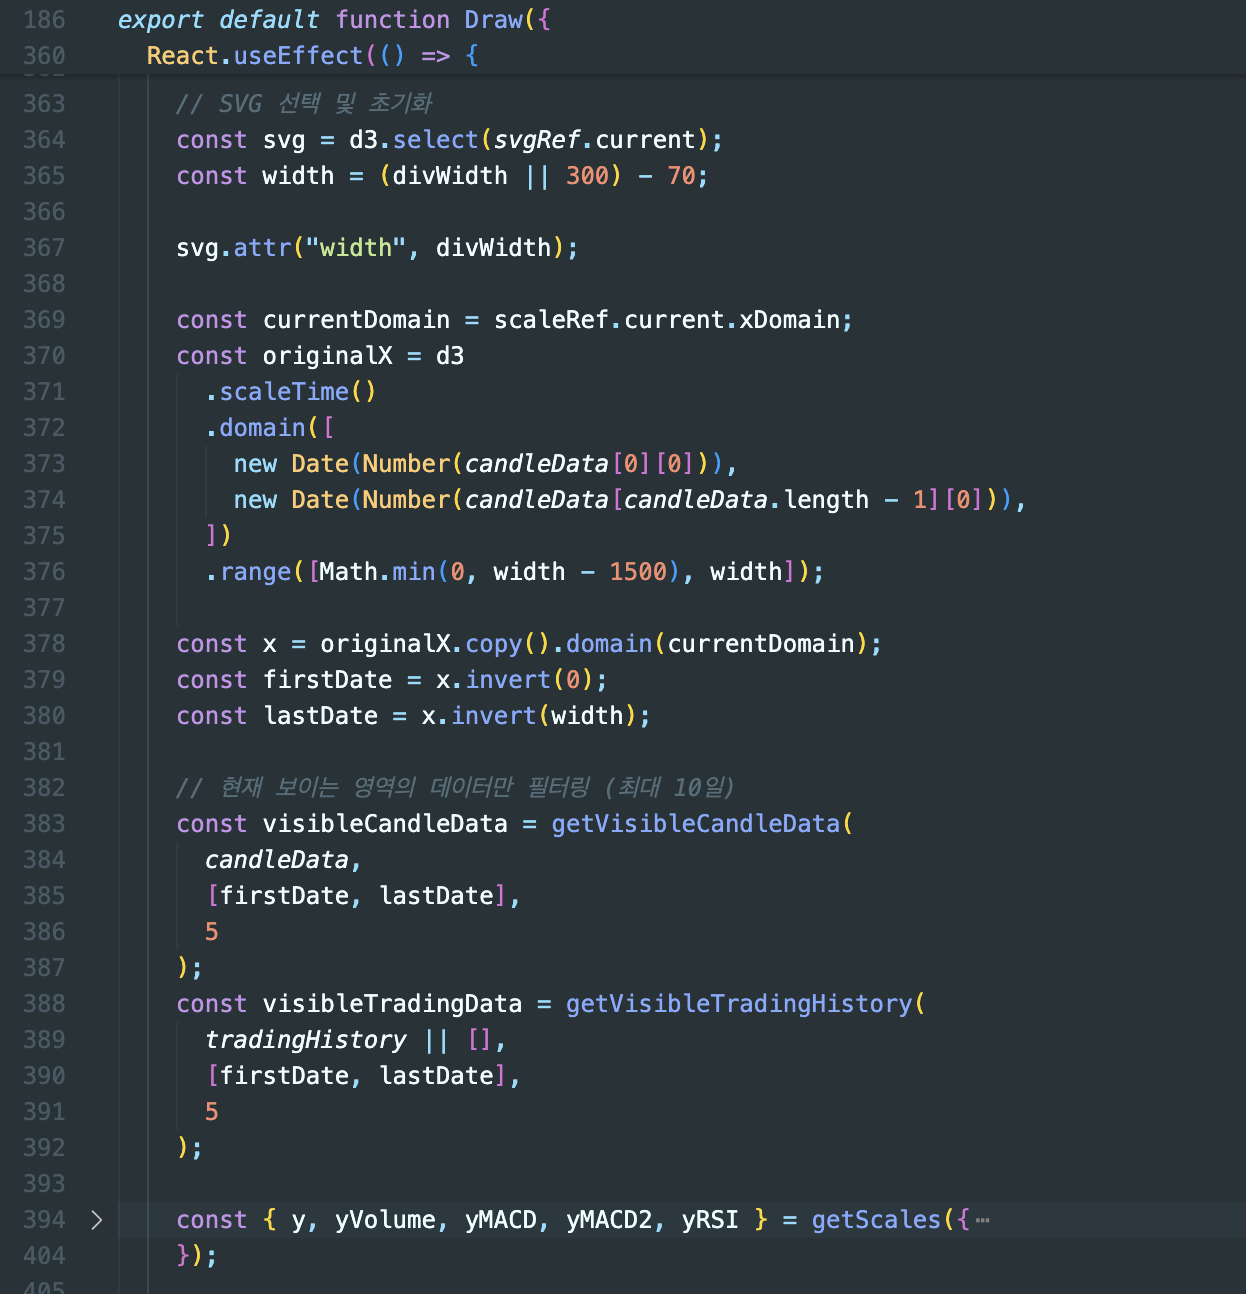The height and width of the screenshot is (1294, 1246).
Task: Click 'originalX.copy()' on line 378
Action: [435, 643]
